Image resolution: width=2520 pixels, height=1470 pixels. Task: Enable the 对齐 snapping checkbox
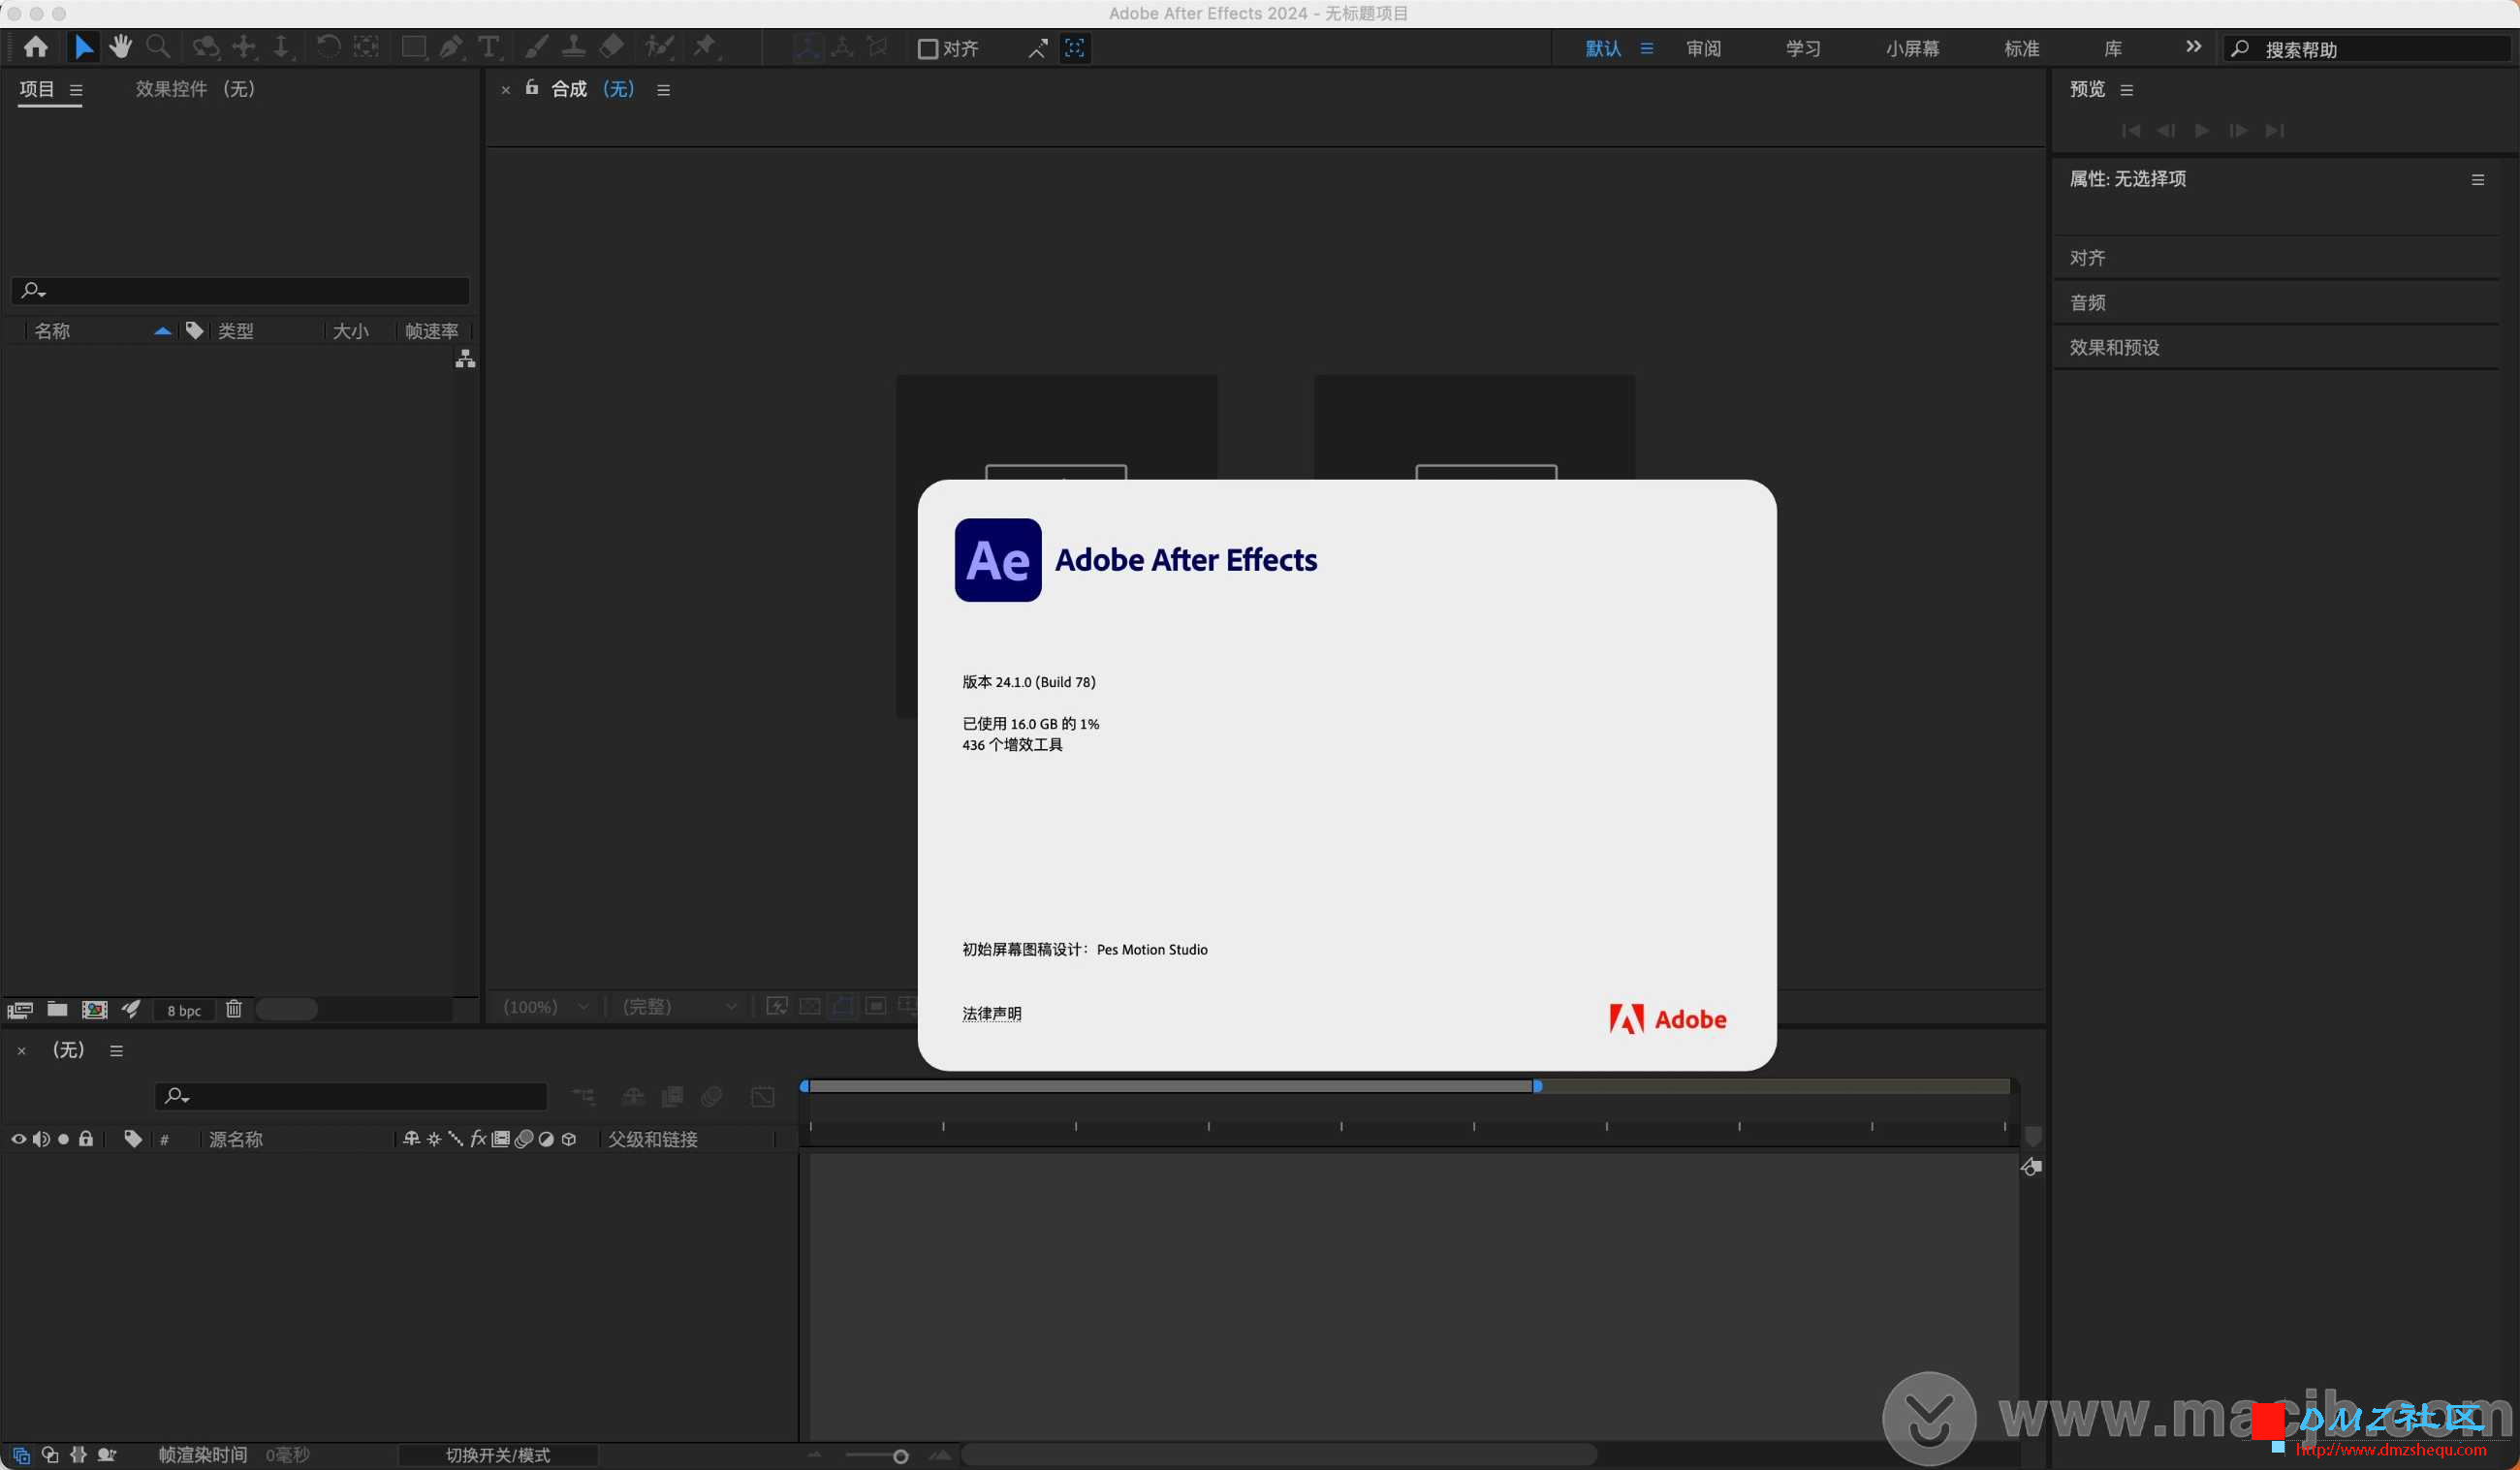coord(927,49)
